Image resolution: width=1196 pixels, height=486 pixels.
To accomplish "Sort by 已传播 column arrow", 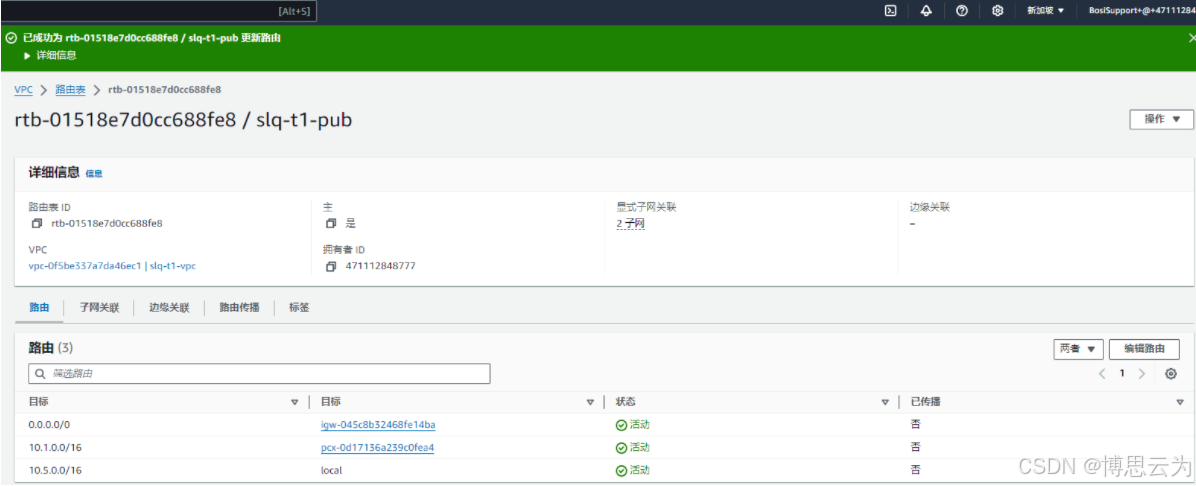I will (1180, 402).
